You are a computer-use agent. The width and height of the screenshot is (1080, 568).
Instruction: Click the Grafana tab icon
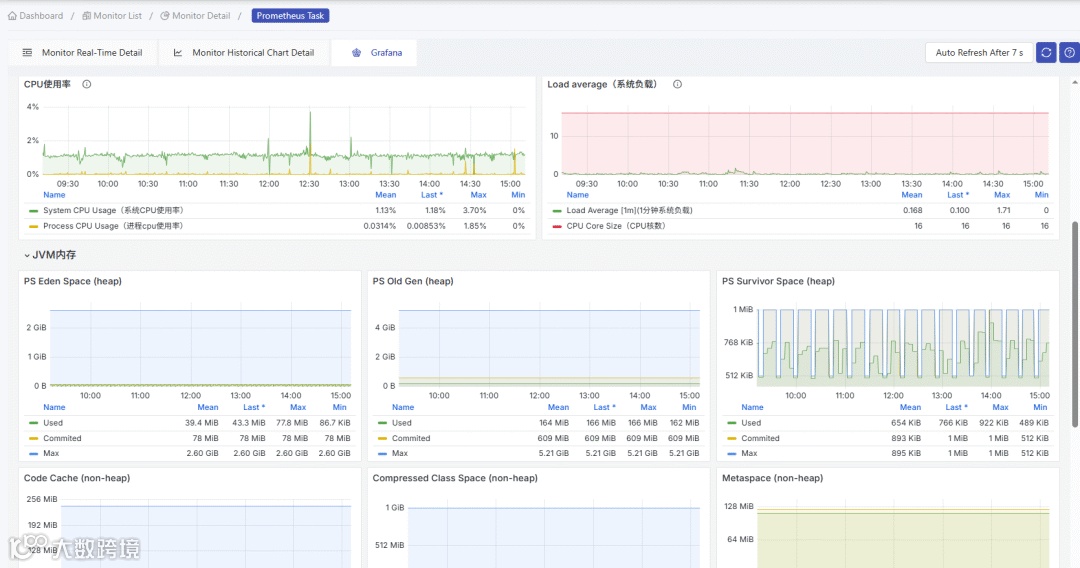356,52
